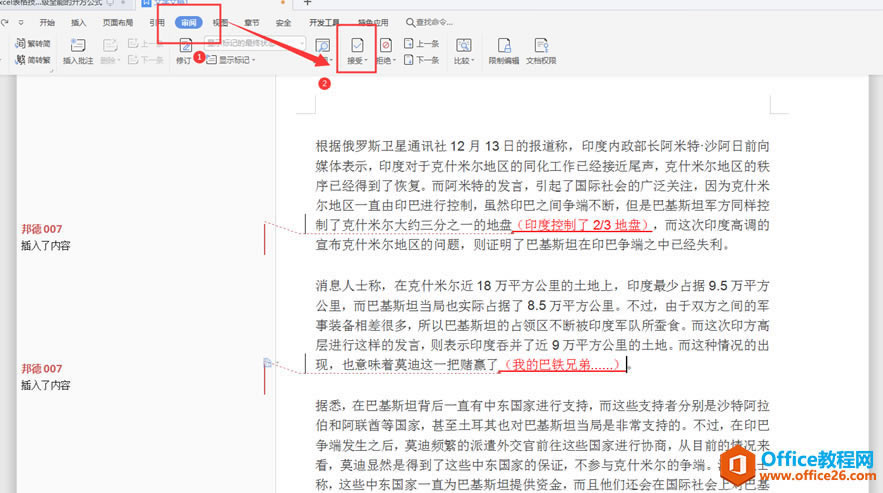Open 限制编辑 restrict editing
Screen dimensions: 883x493
click(x=504, y=51)
